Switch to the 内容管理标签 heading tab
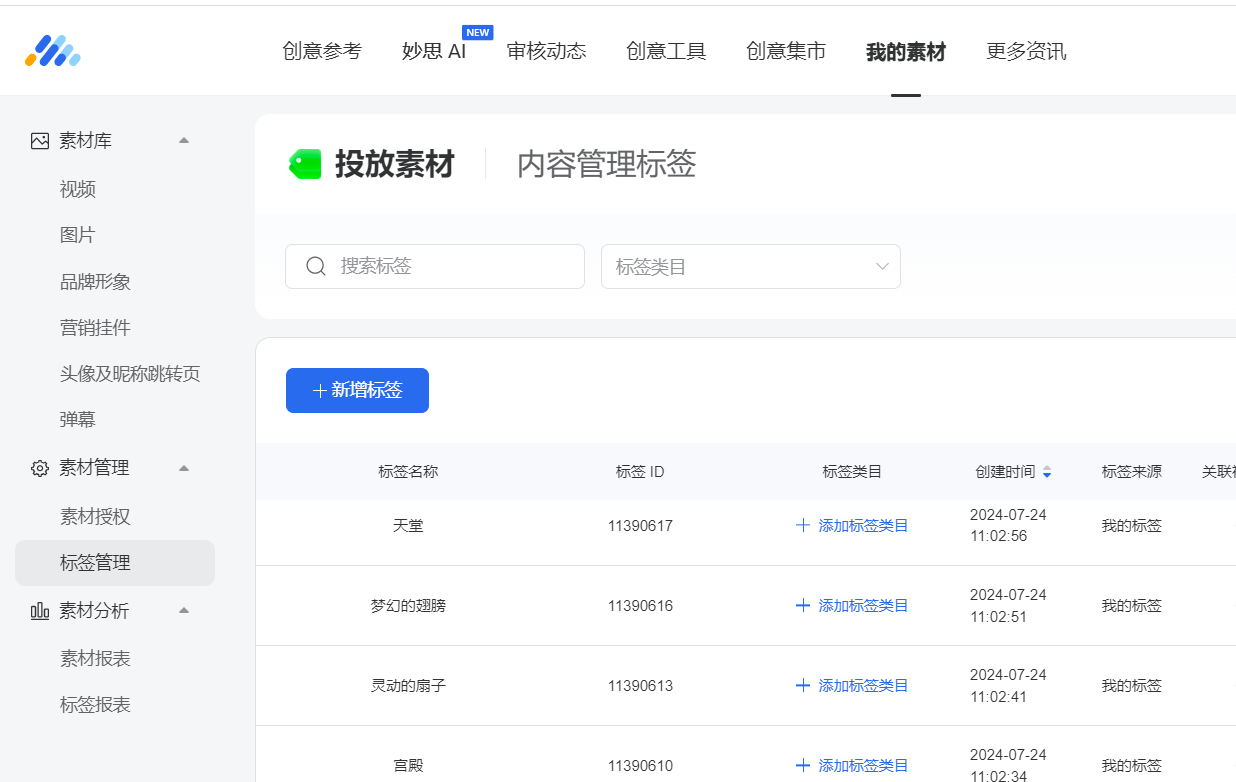Screen dimensions: 1236x782 (606, 164)
